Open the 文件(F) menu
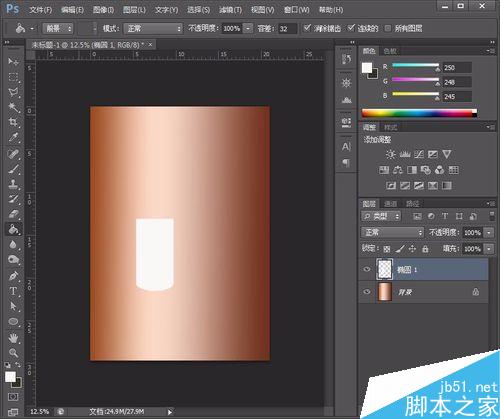 tap(40, 10)
